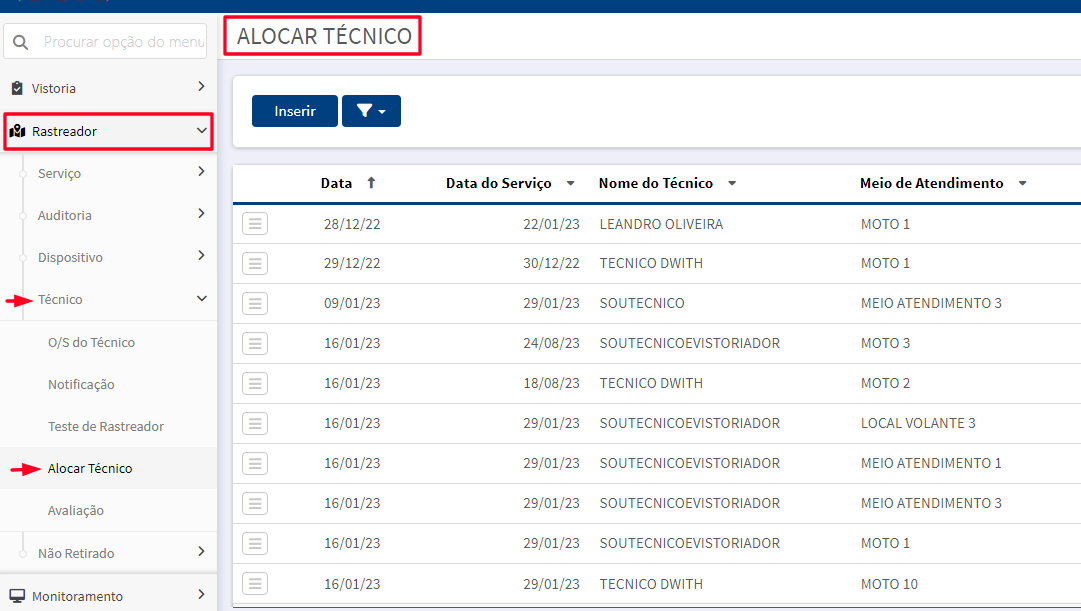Open Não Retirado menu entry
Viewport: 1081px width, 611px height.
(x=76, y=554)
